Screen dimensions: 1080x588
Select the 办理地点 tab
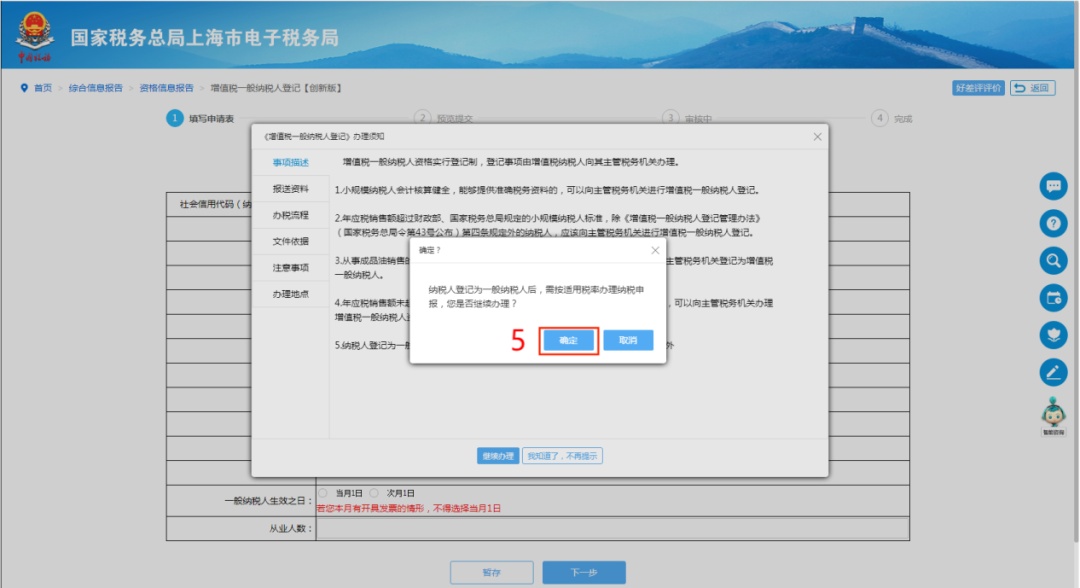pos(291,293)
